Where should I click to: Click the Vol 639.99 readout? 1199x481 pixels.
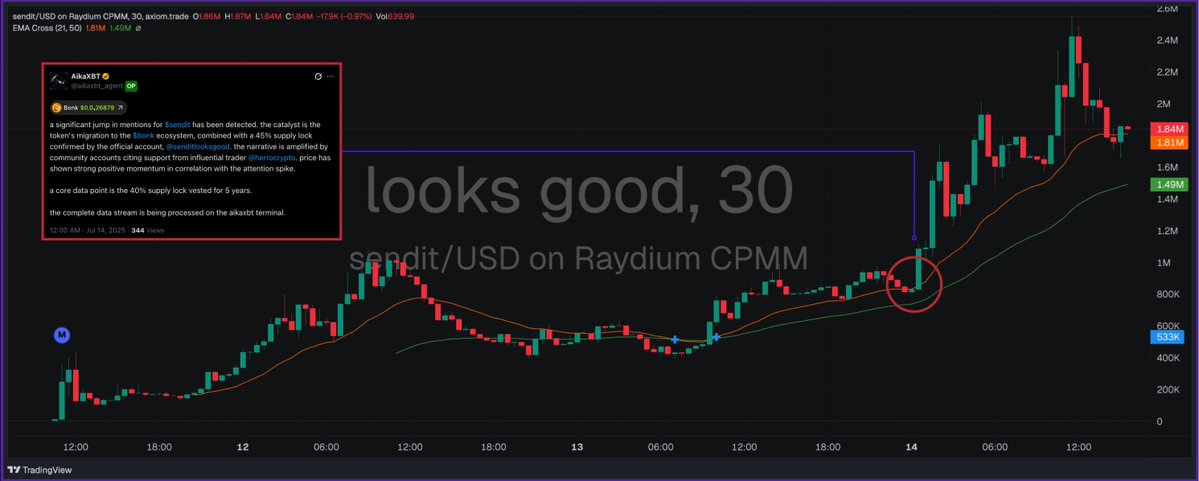pos(395,16)
